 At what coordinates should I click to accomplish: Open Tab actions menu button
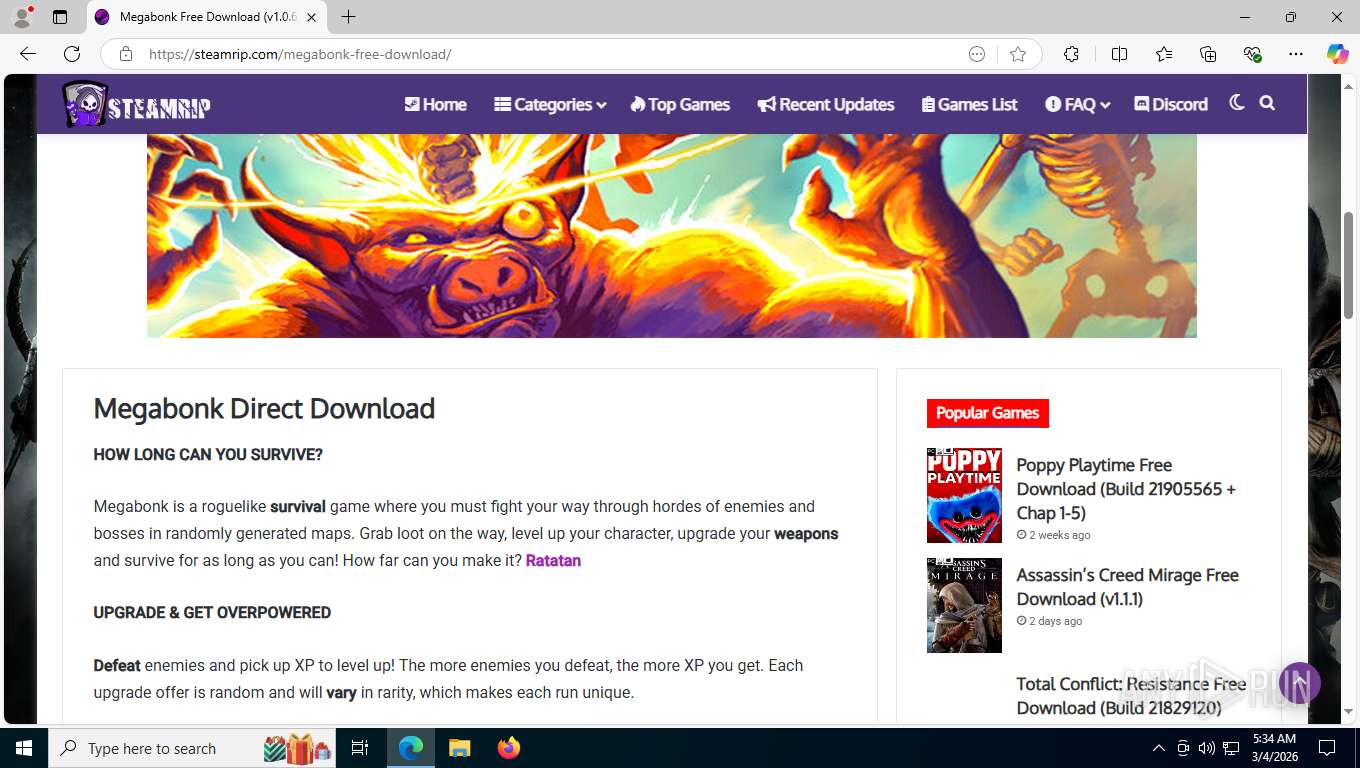(60, 17)
